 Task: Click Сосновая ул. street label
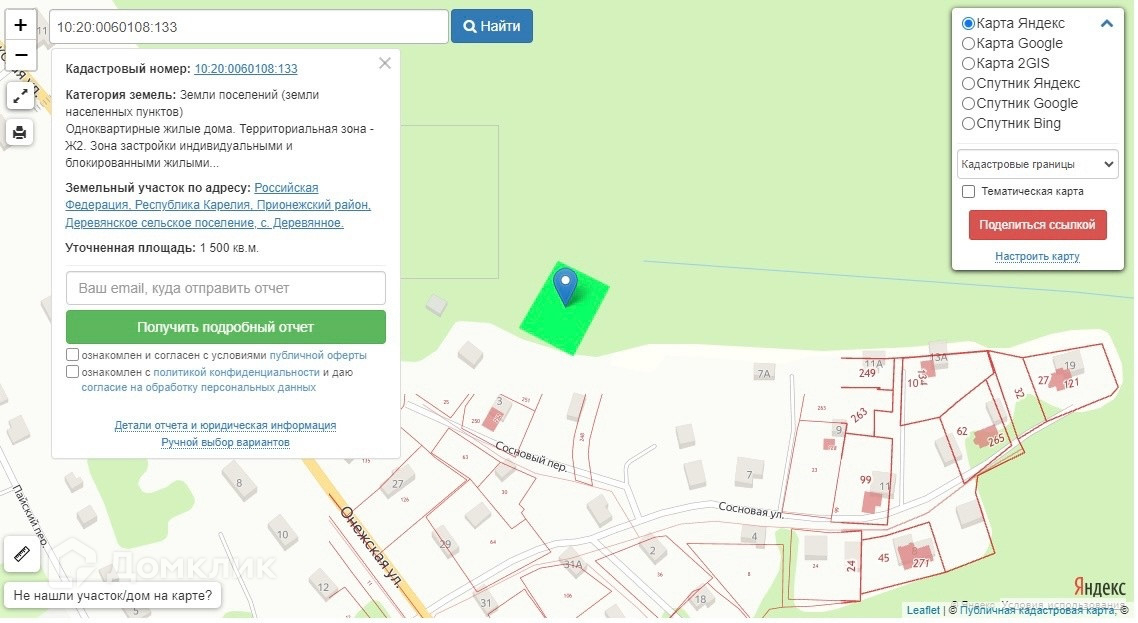point(750,510)
